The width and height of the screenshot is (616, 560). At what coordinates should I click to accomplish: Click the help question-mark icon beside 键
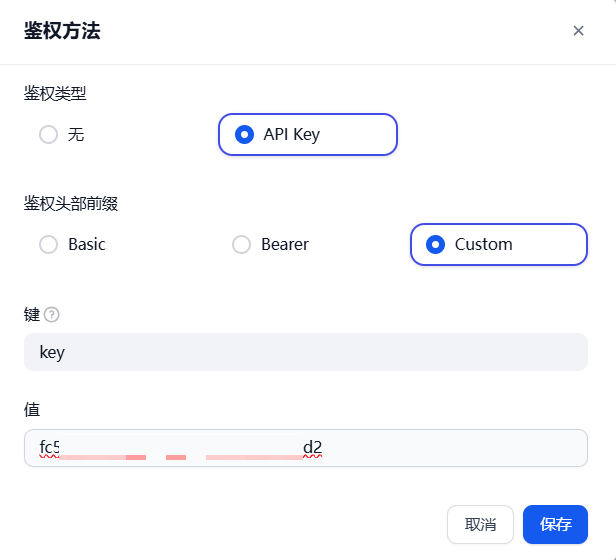coord(52,315)
